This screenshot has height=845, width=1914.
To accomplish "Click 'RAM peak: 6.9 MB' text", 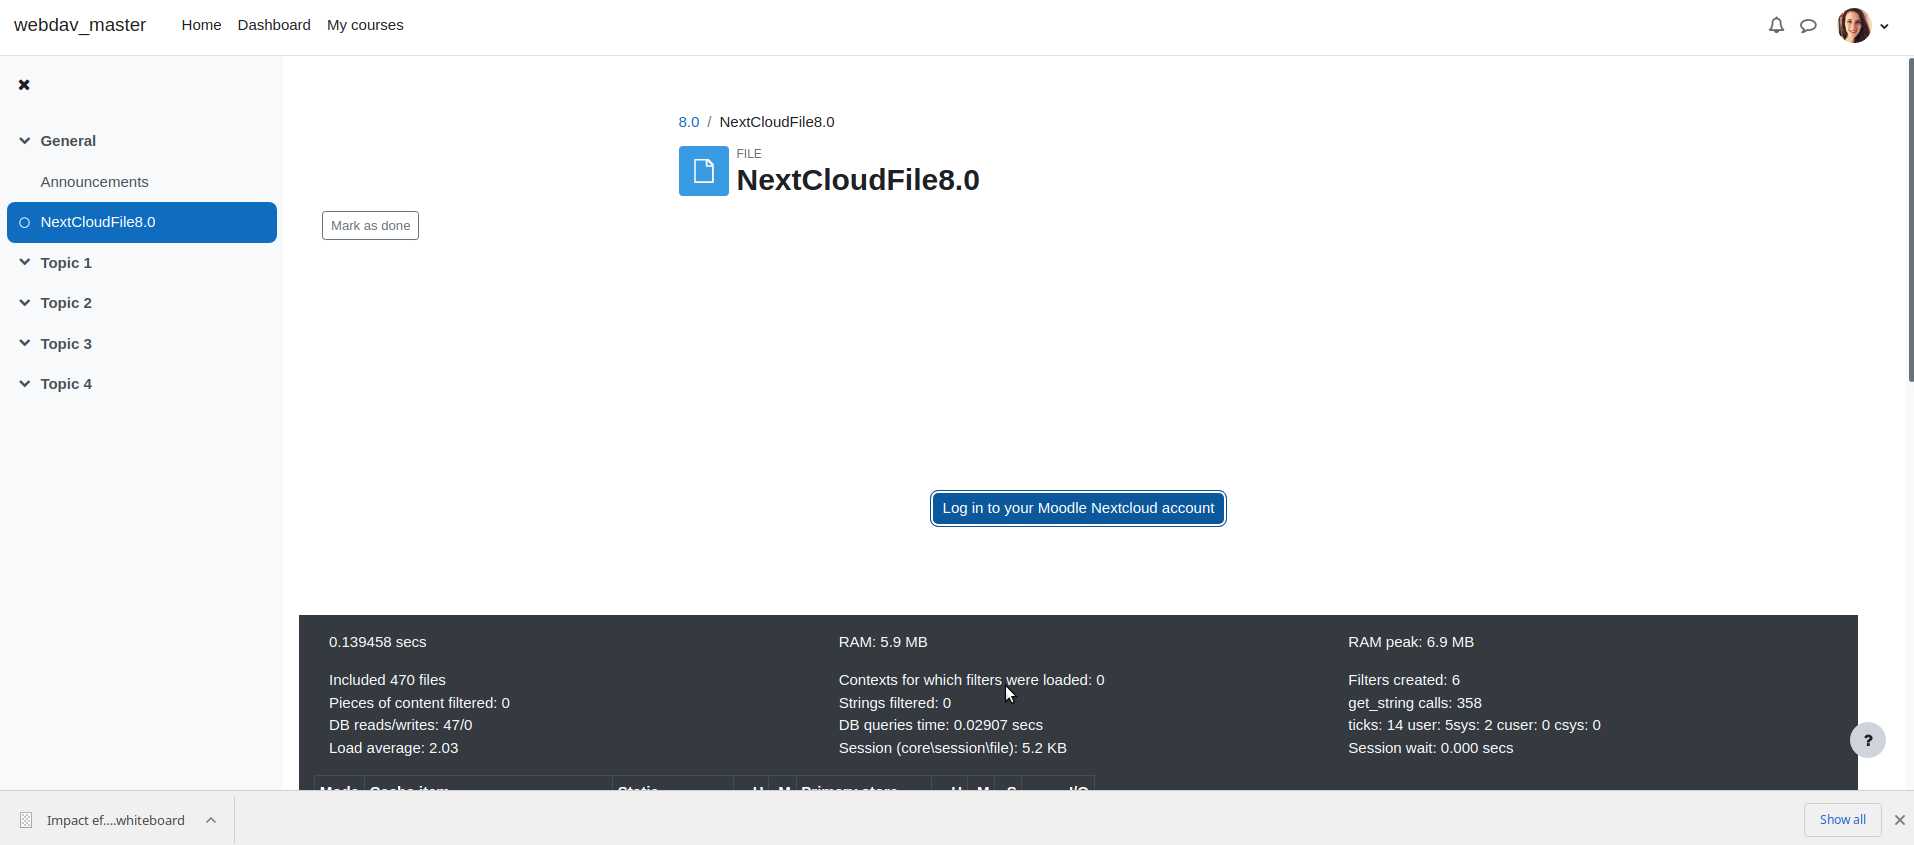I will coord(1411,642).
